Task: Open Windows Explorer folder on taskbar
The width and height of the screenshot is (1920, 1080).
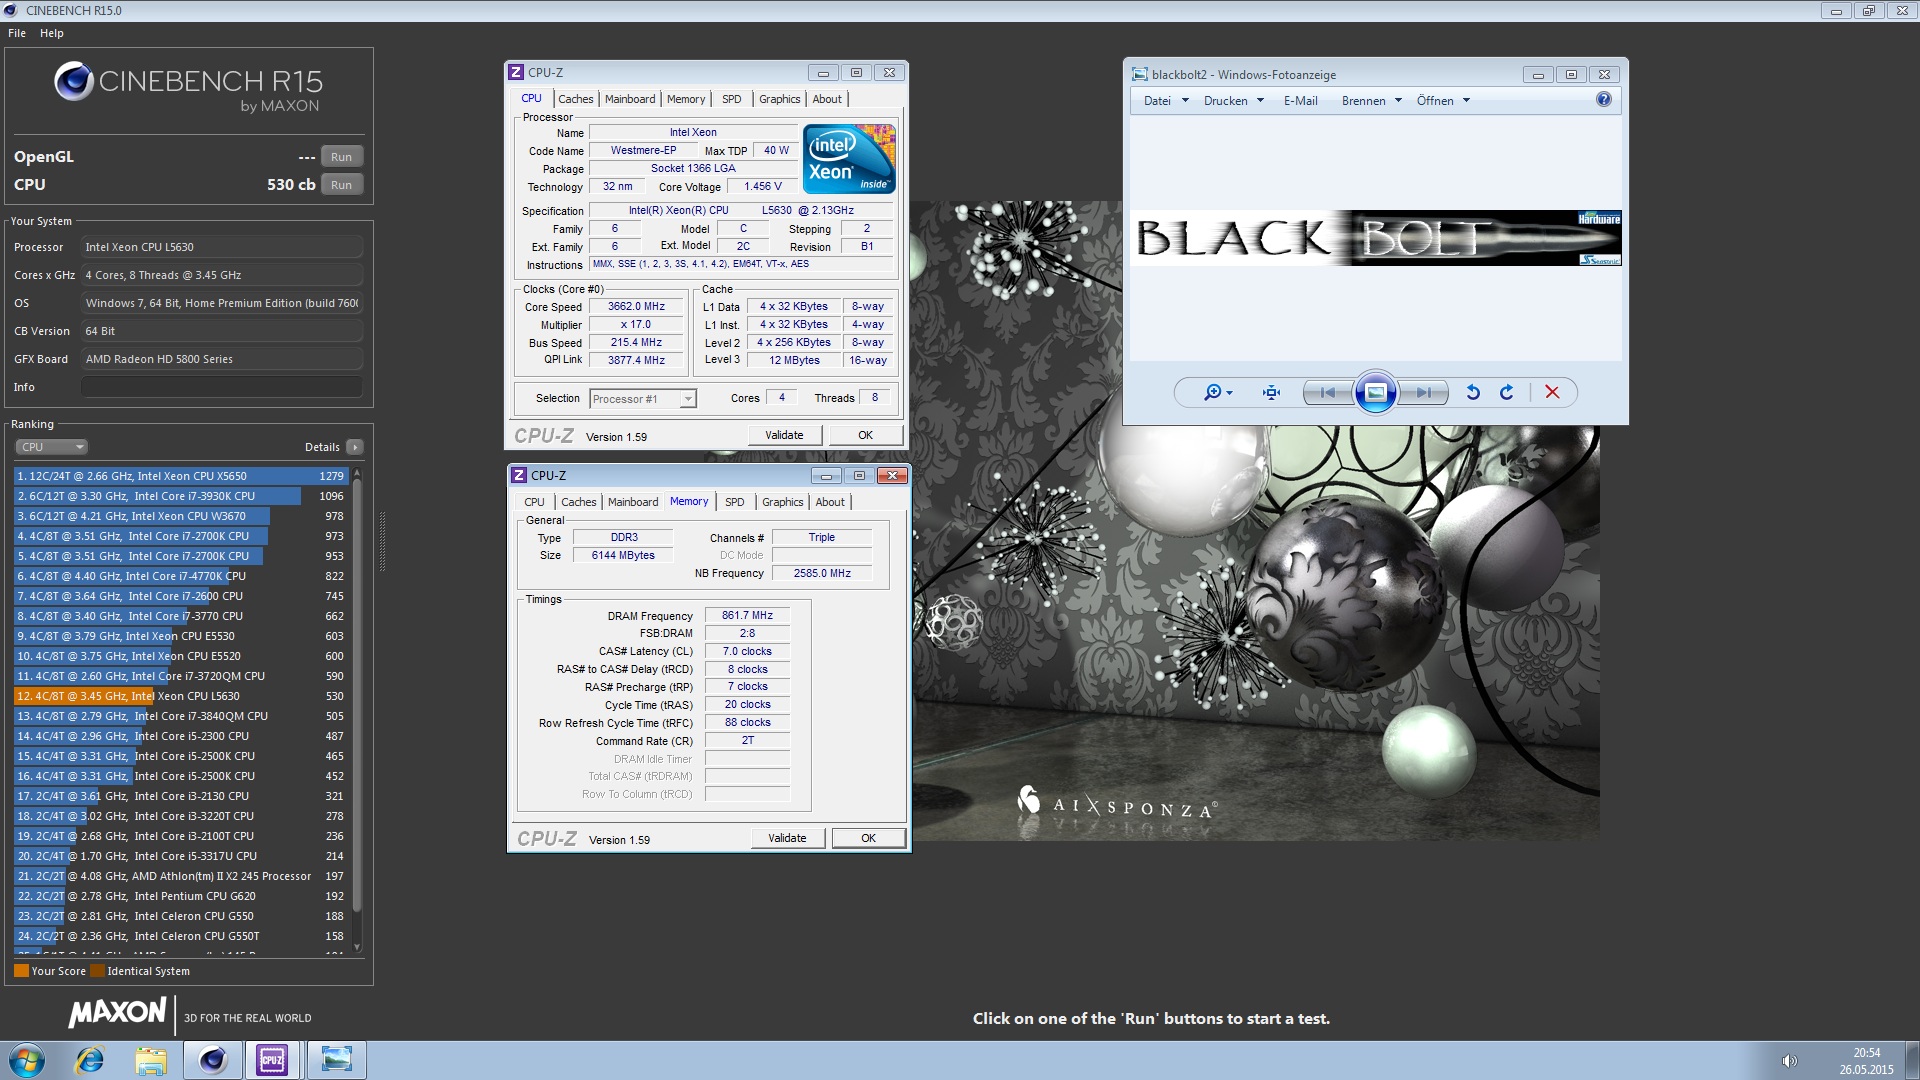Action: pos(151,1060)
